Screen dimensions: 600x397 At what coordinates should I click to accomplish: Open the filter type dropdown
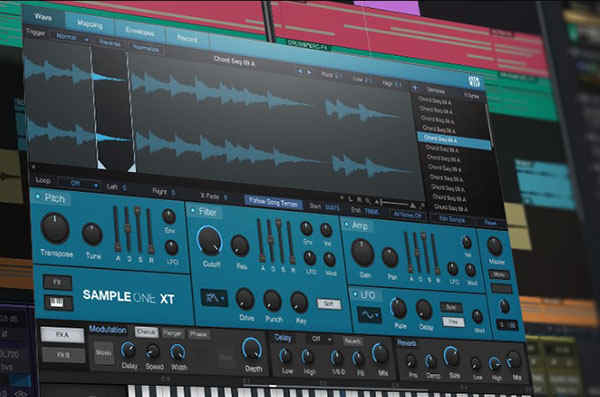point(214,297)
